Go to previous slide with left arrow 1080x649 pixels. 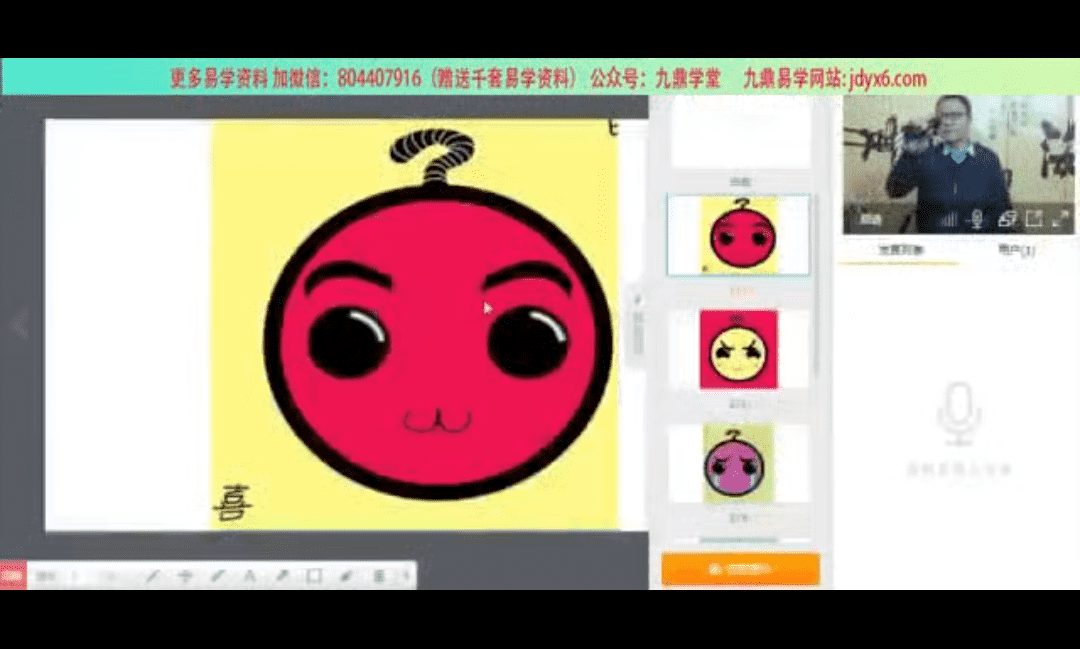(18, 324)
